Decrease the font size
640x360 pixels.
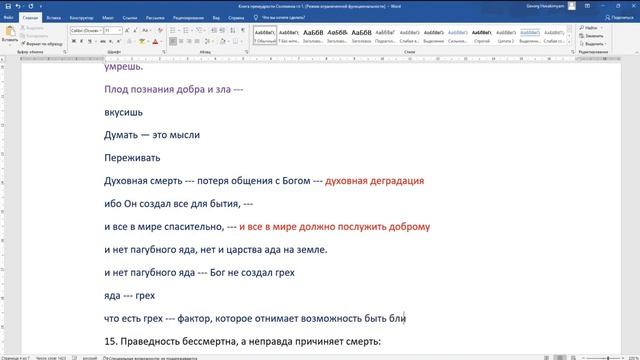[x=136, y=31]
